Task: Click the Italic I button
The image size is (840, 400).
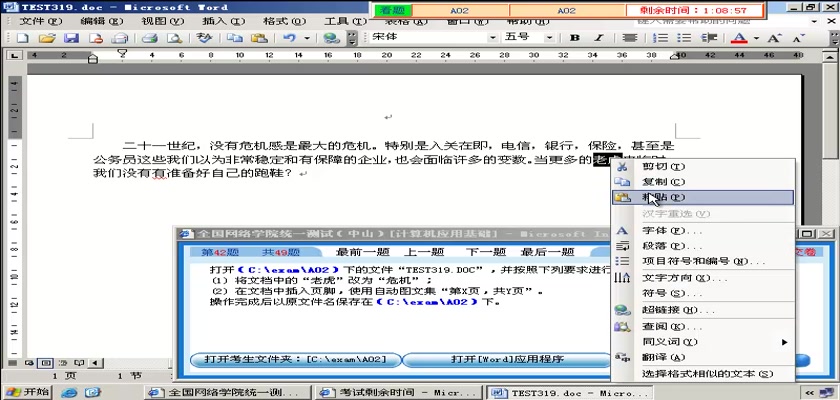Action: (599, 38)
